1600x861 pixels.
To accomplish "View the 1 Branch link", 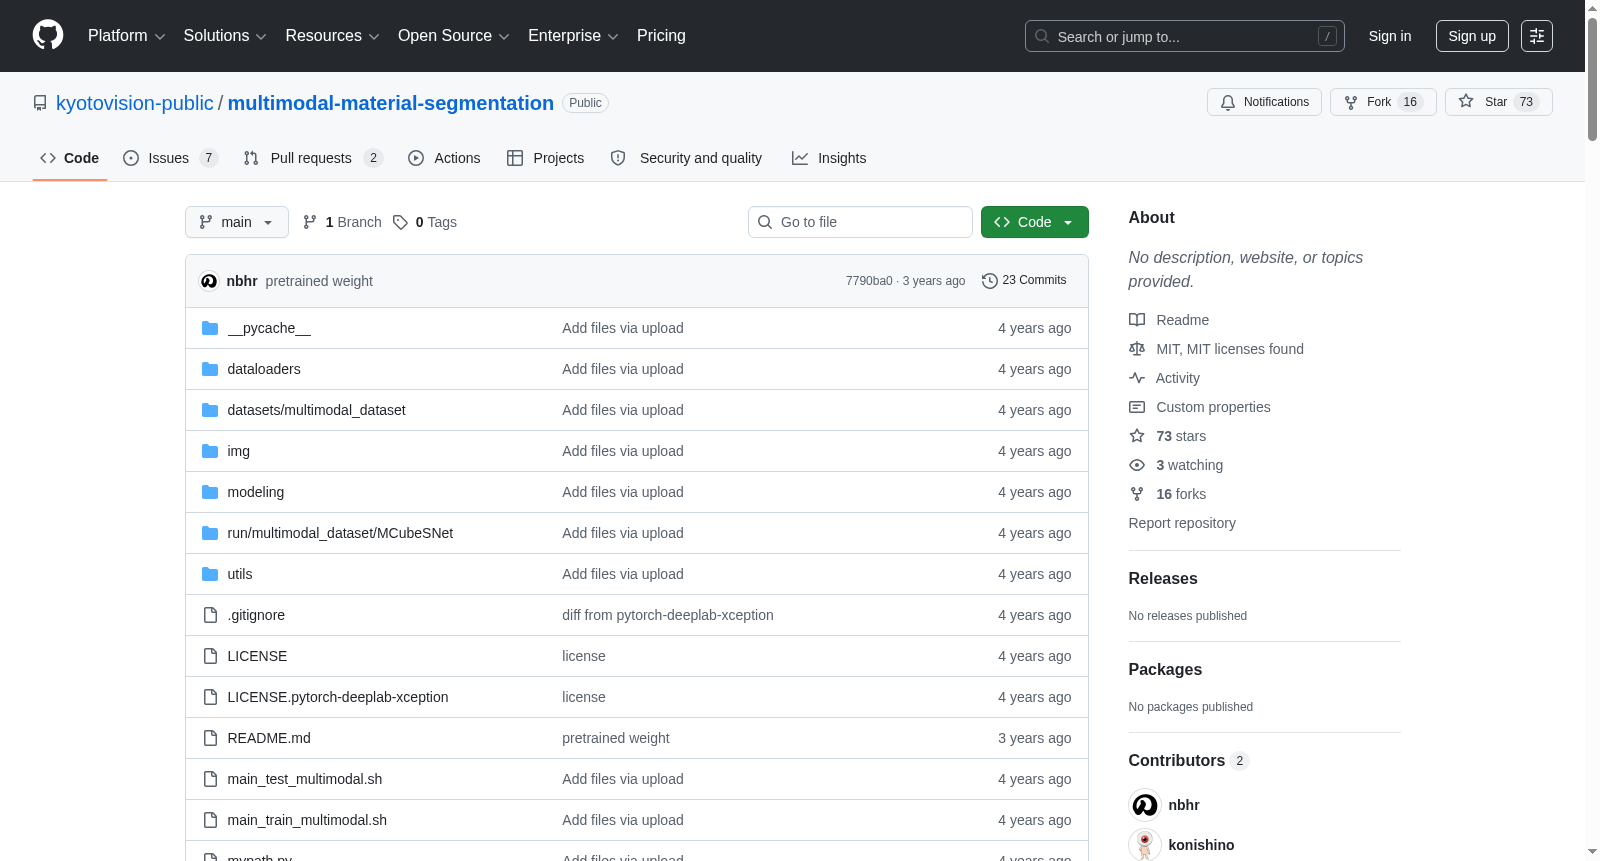I will coord(342,222).
